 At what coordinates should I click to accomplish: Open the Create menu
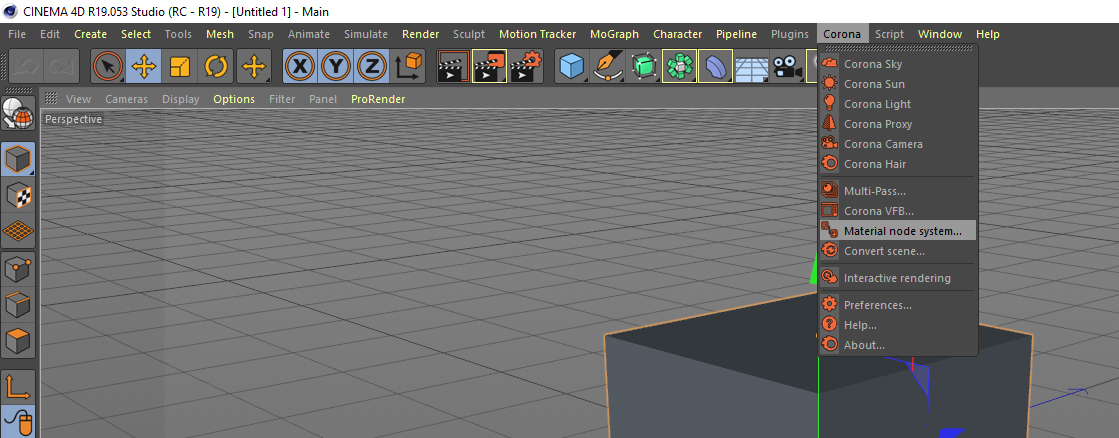tap(91, 34)
